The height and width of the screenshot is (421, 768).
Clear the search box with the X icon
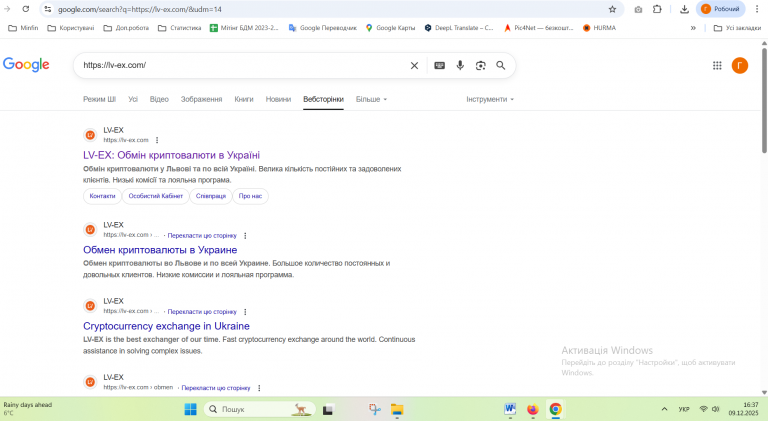(414, 65)
